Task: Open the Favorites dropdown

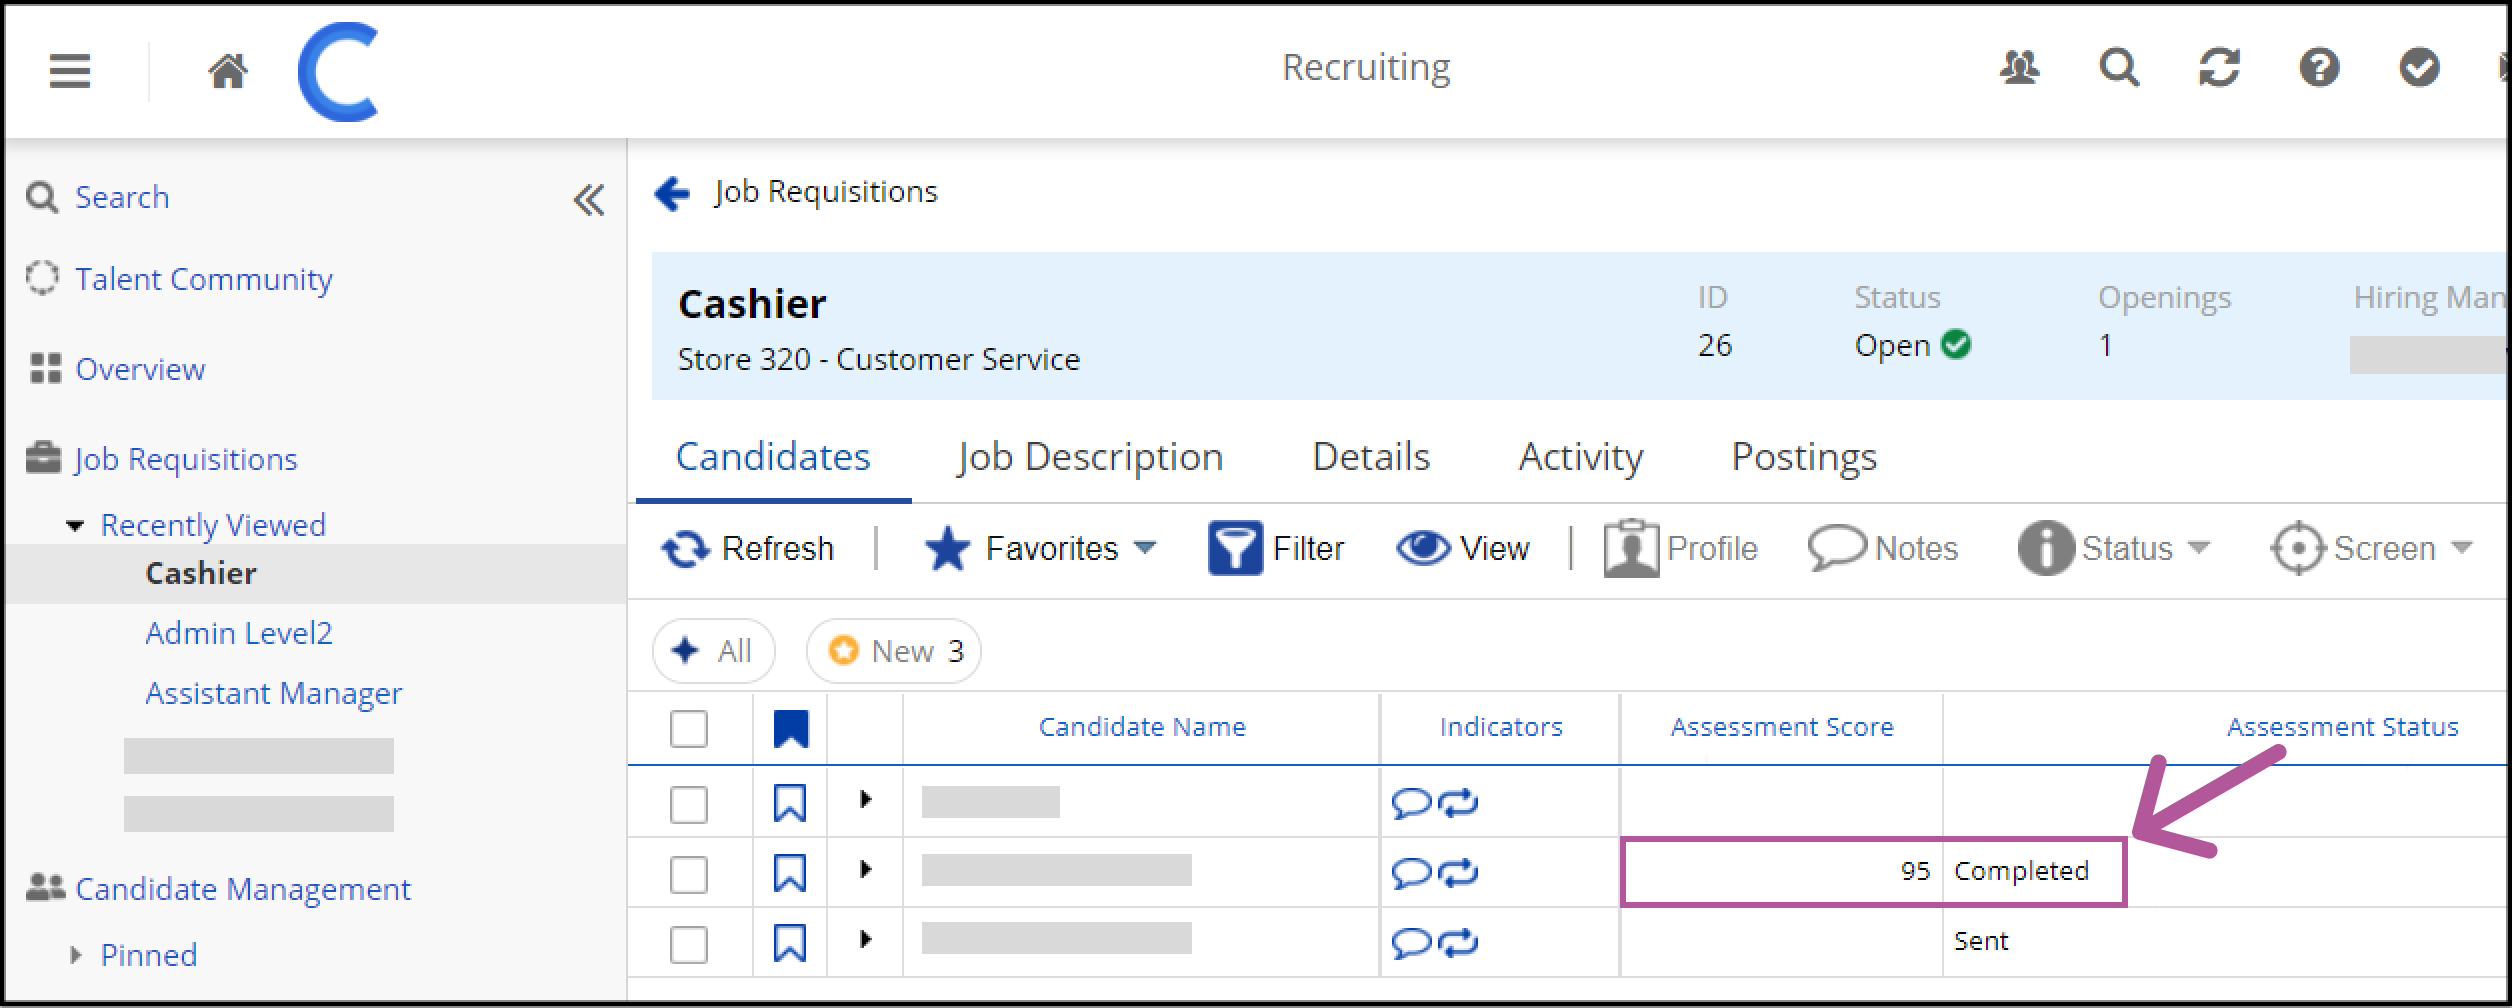Action: click(x=1041, y=548)
